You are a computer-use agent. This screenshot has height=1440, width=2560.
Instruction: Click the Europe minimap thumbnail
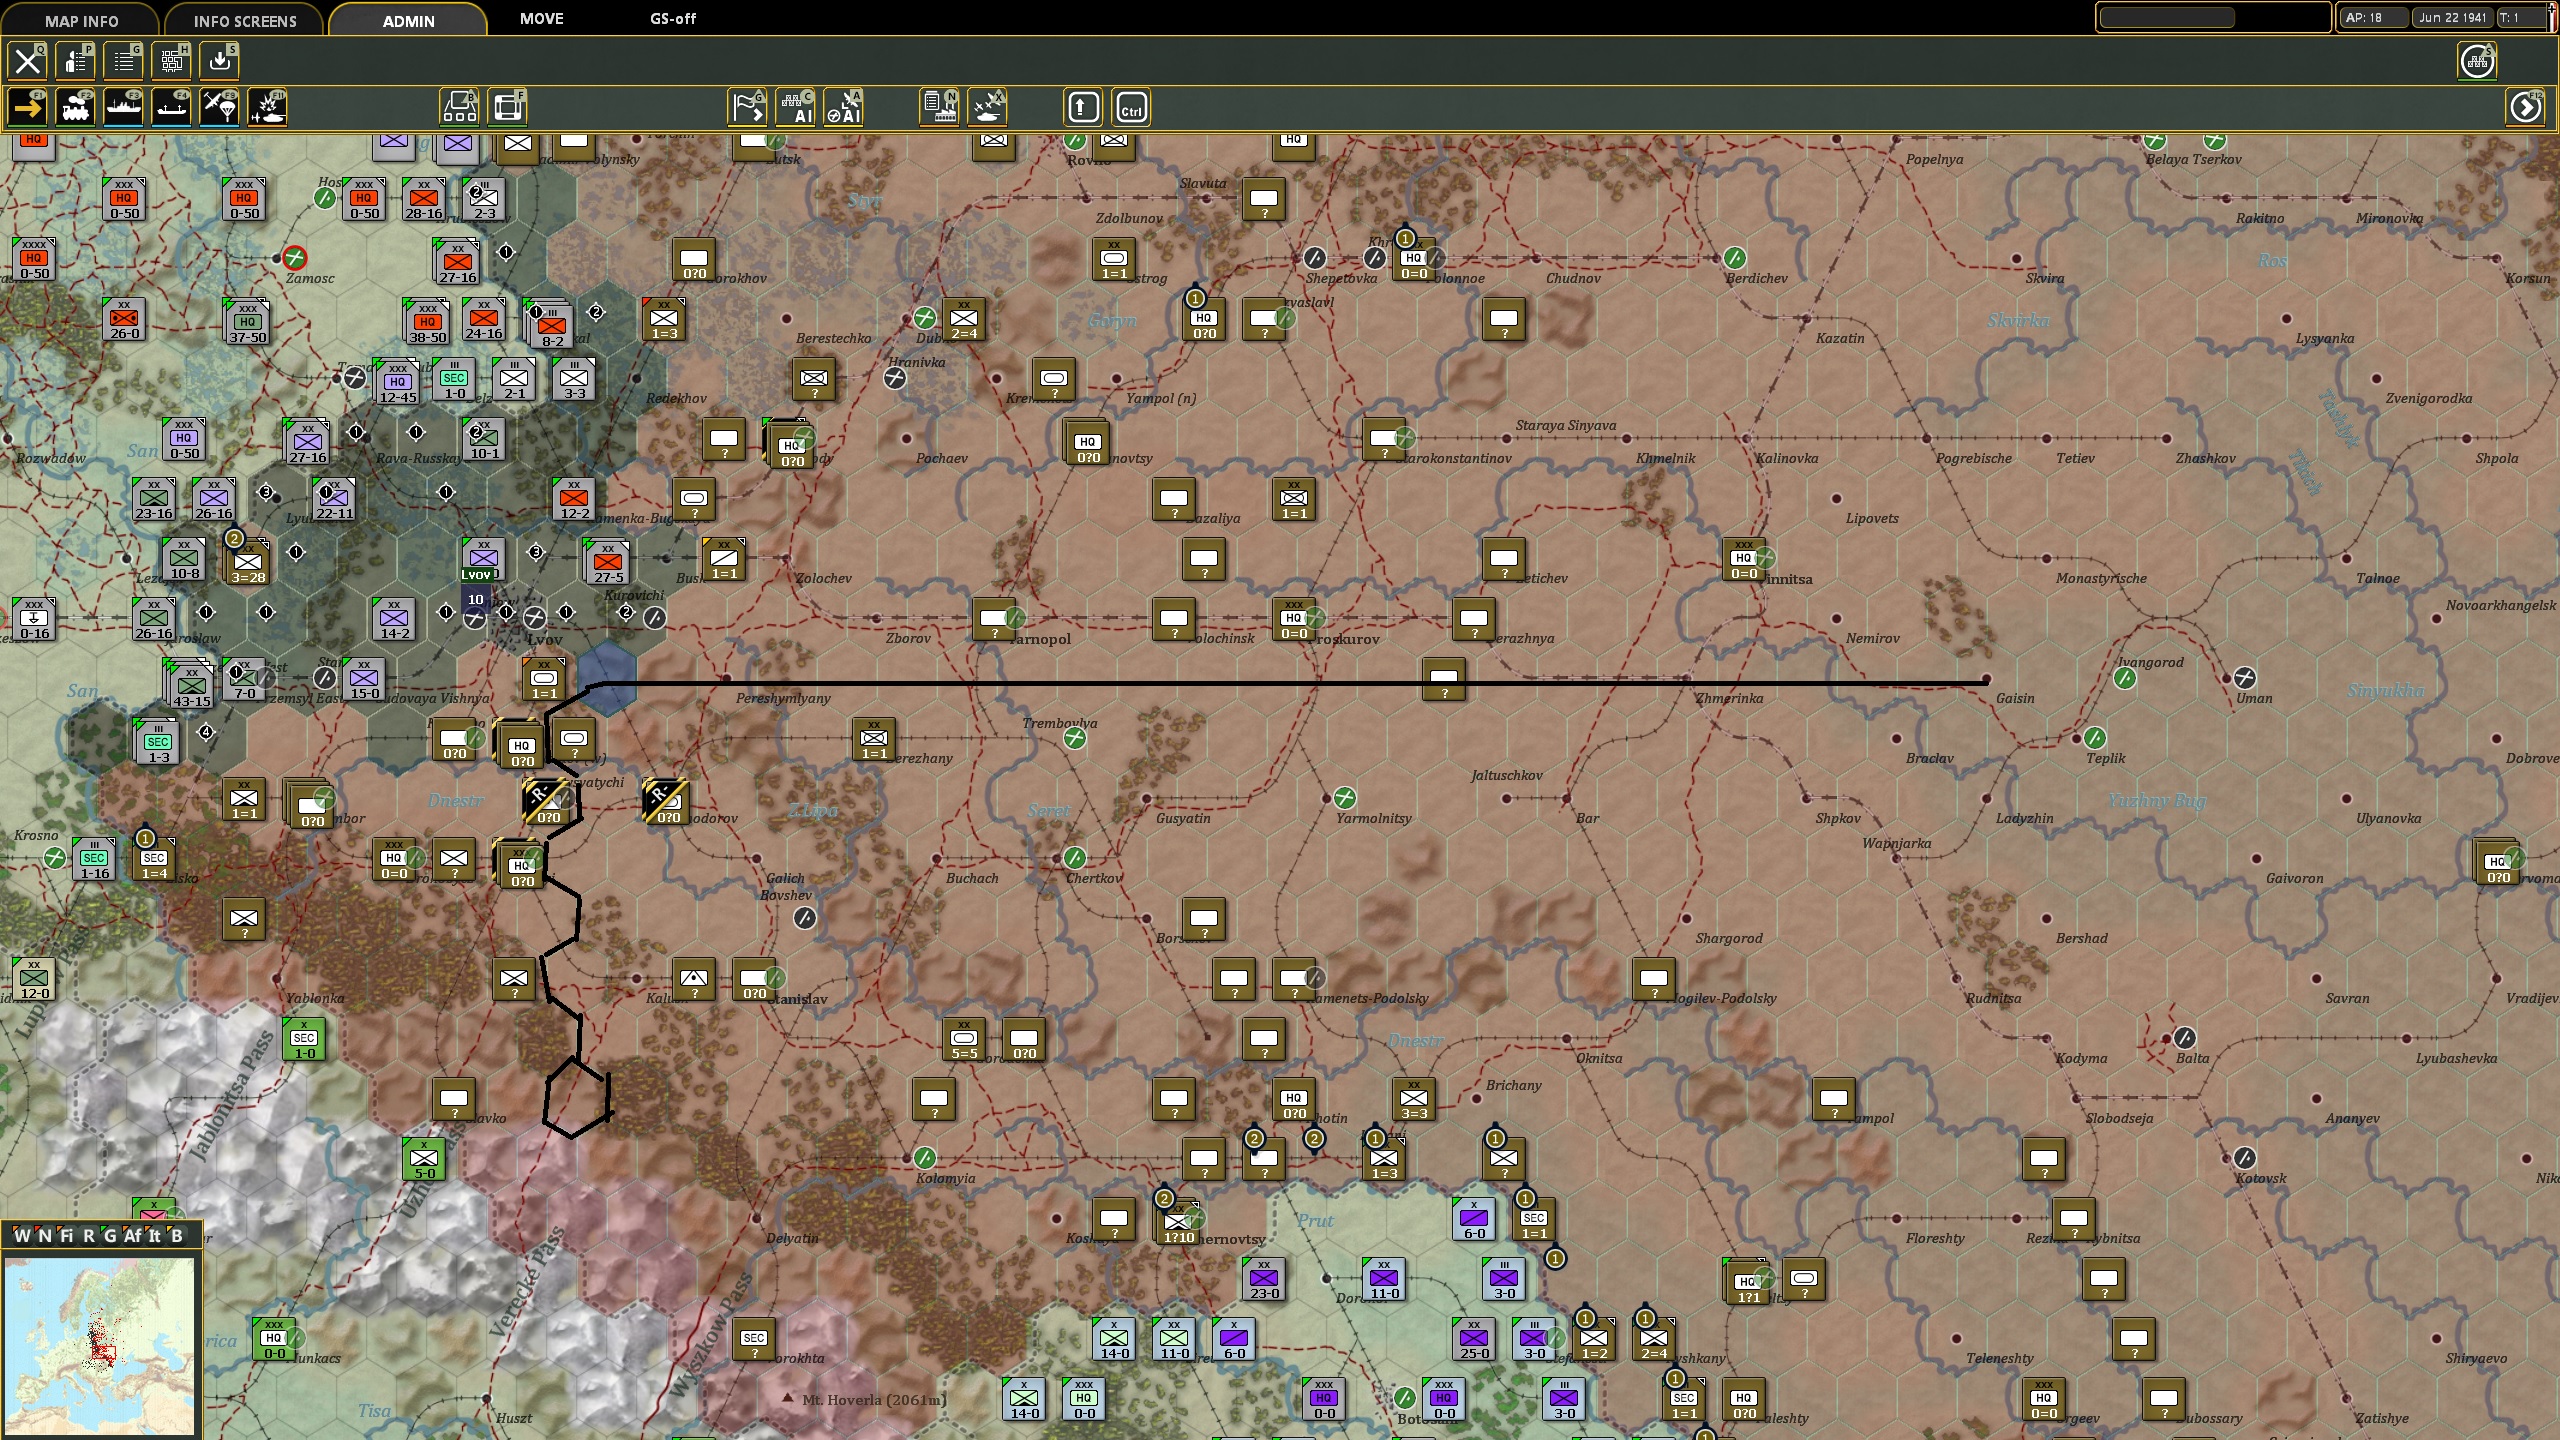point(99,1345)
